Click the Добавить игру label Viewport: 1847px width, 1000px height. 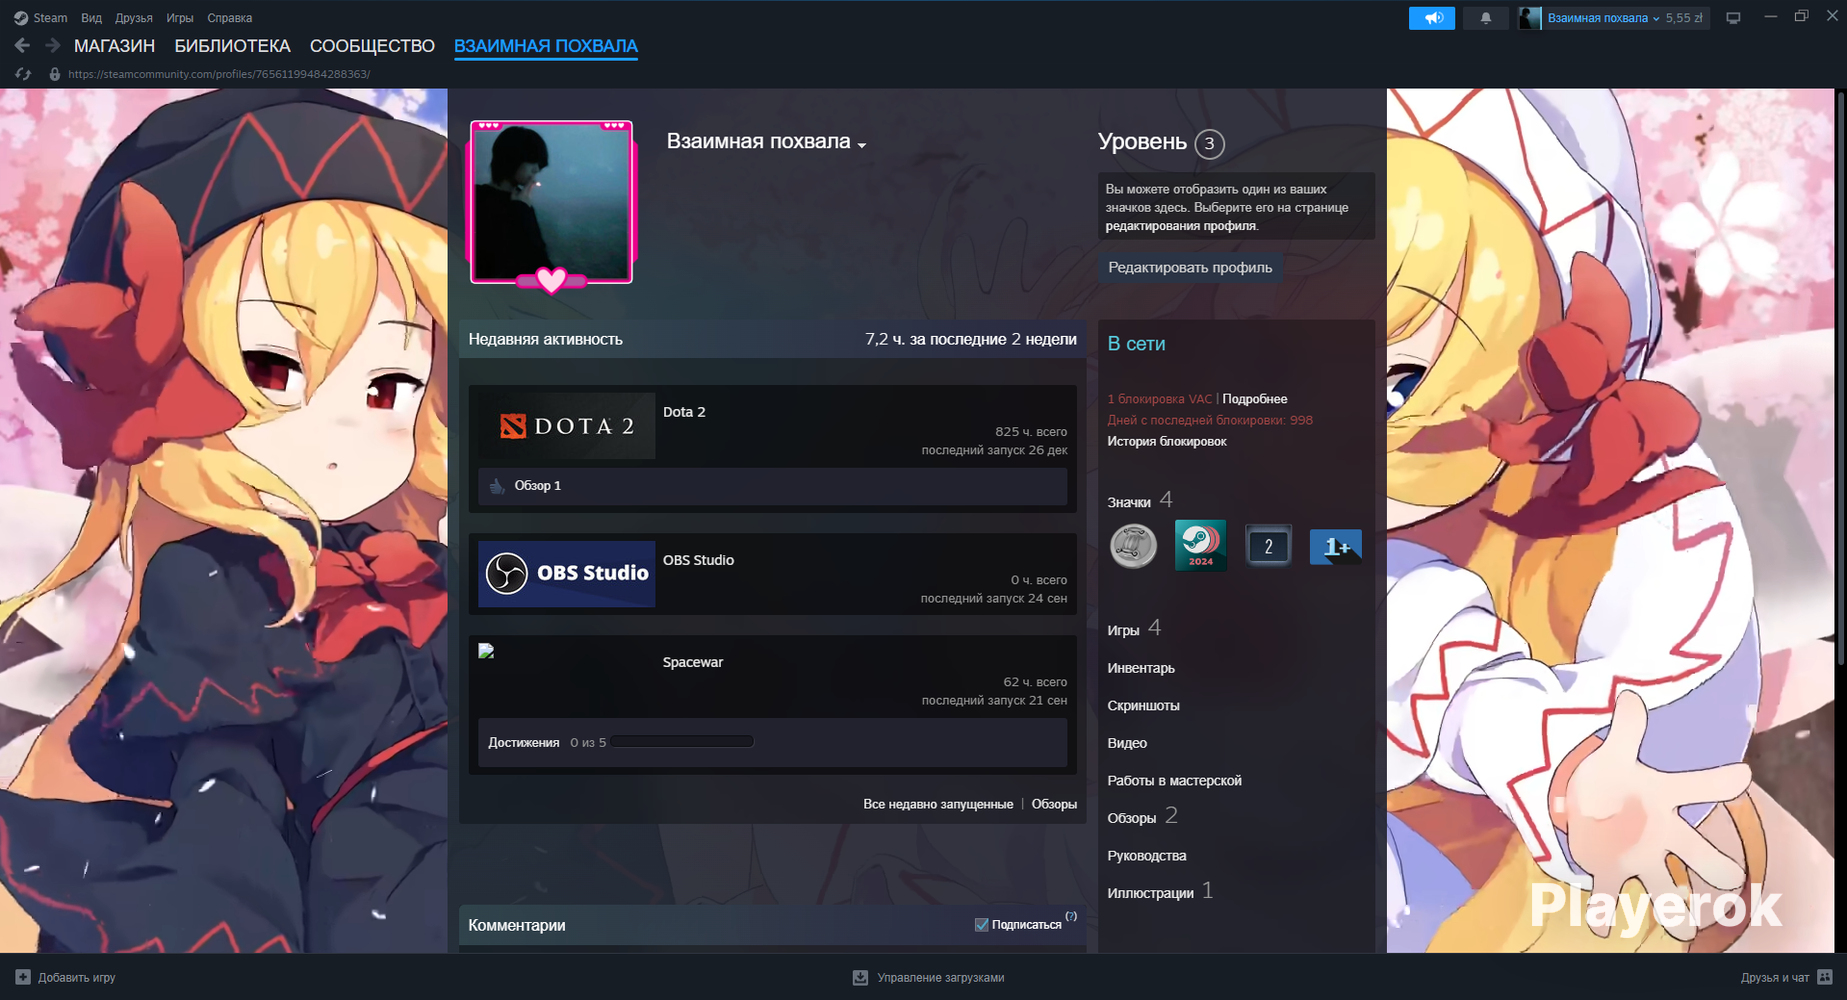click(77, 977)
